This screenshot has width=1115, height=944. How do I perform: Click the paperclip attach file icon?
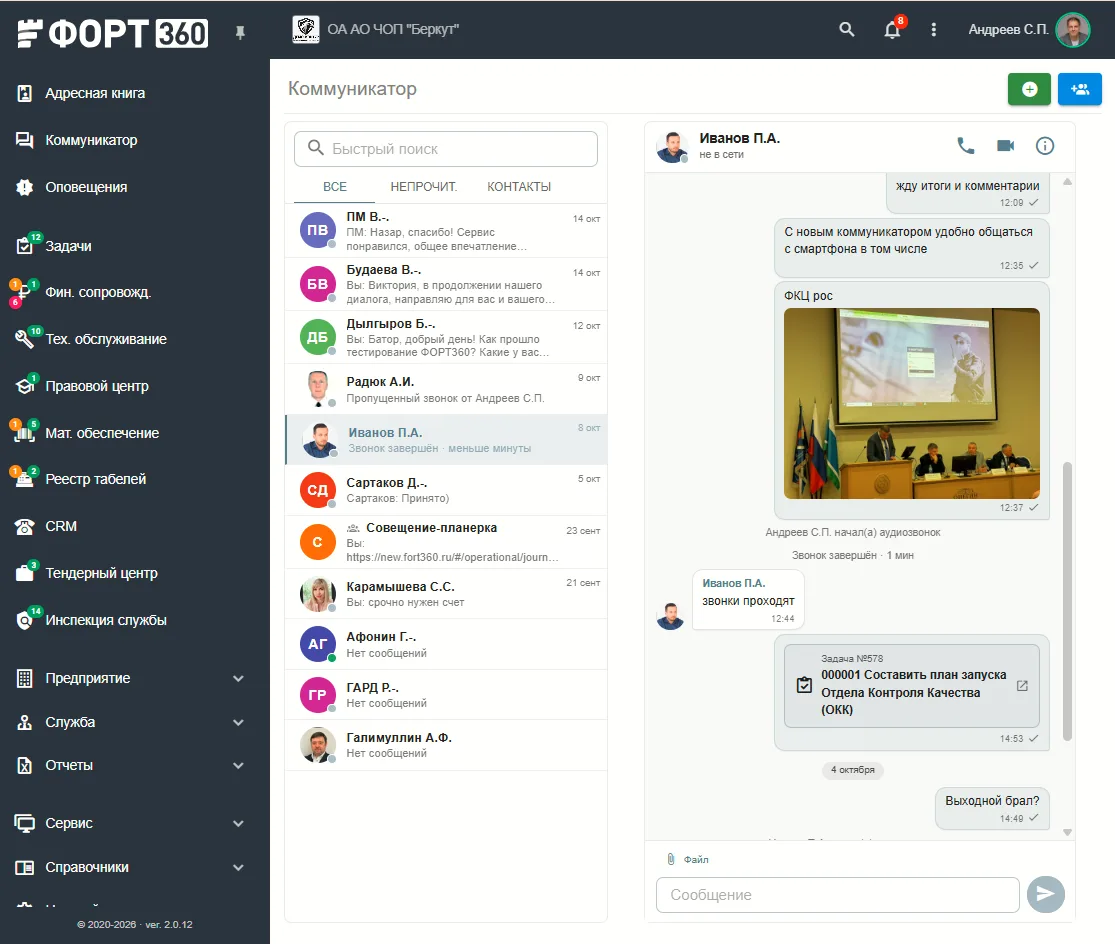click(671, 859)
